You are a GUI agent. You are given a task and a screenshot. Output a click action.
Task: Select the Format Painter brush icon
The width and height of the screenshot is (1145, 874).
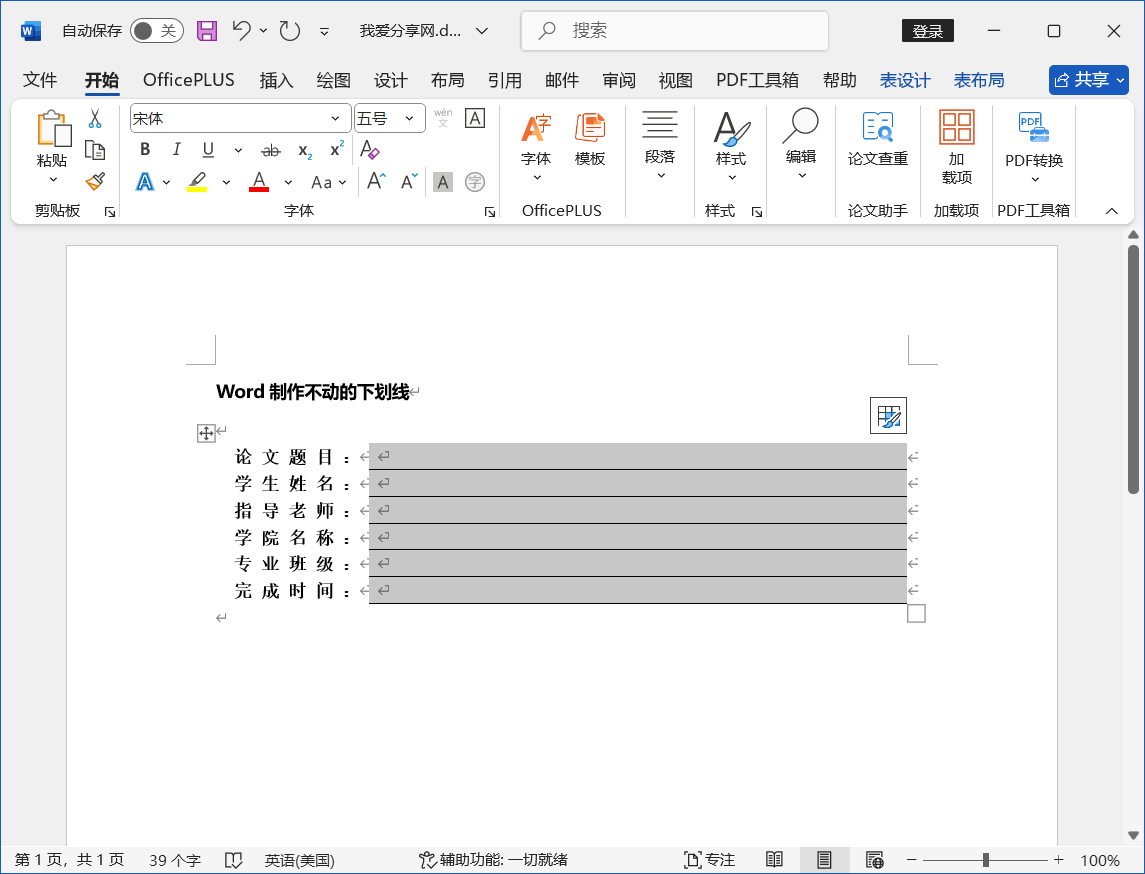click(x=95, y=182)
